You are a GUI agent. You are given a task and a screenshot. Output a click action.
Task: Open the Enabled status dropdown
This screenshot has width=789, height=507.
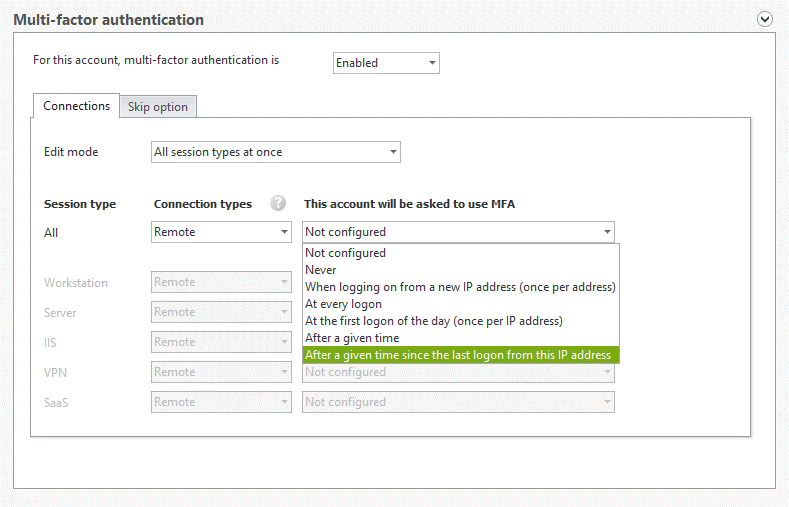[386, 63]
